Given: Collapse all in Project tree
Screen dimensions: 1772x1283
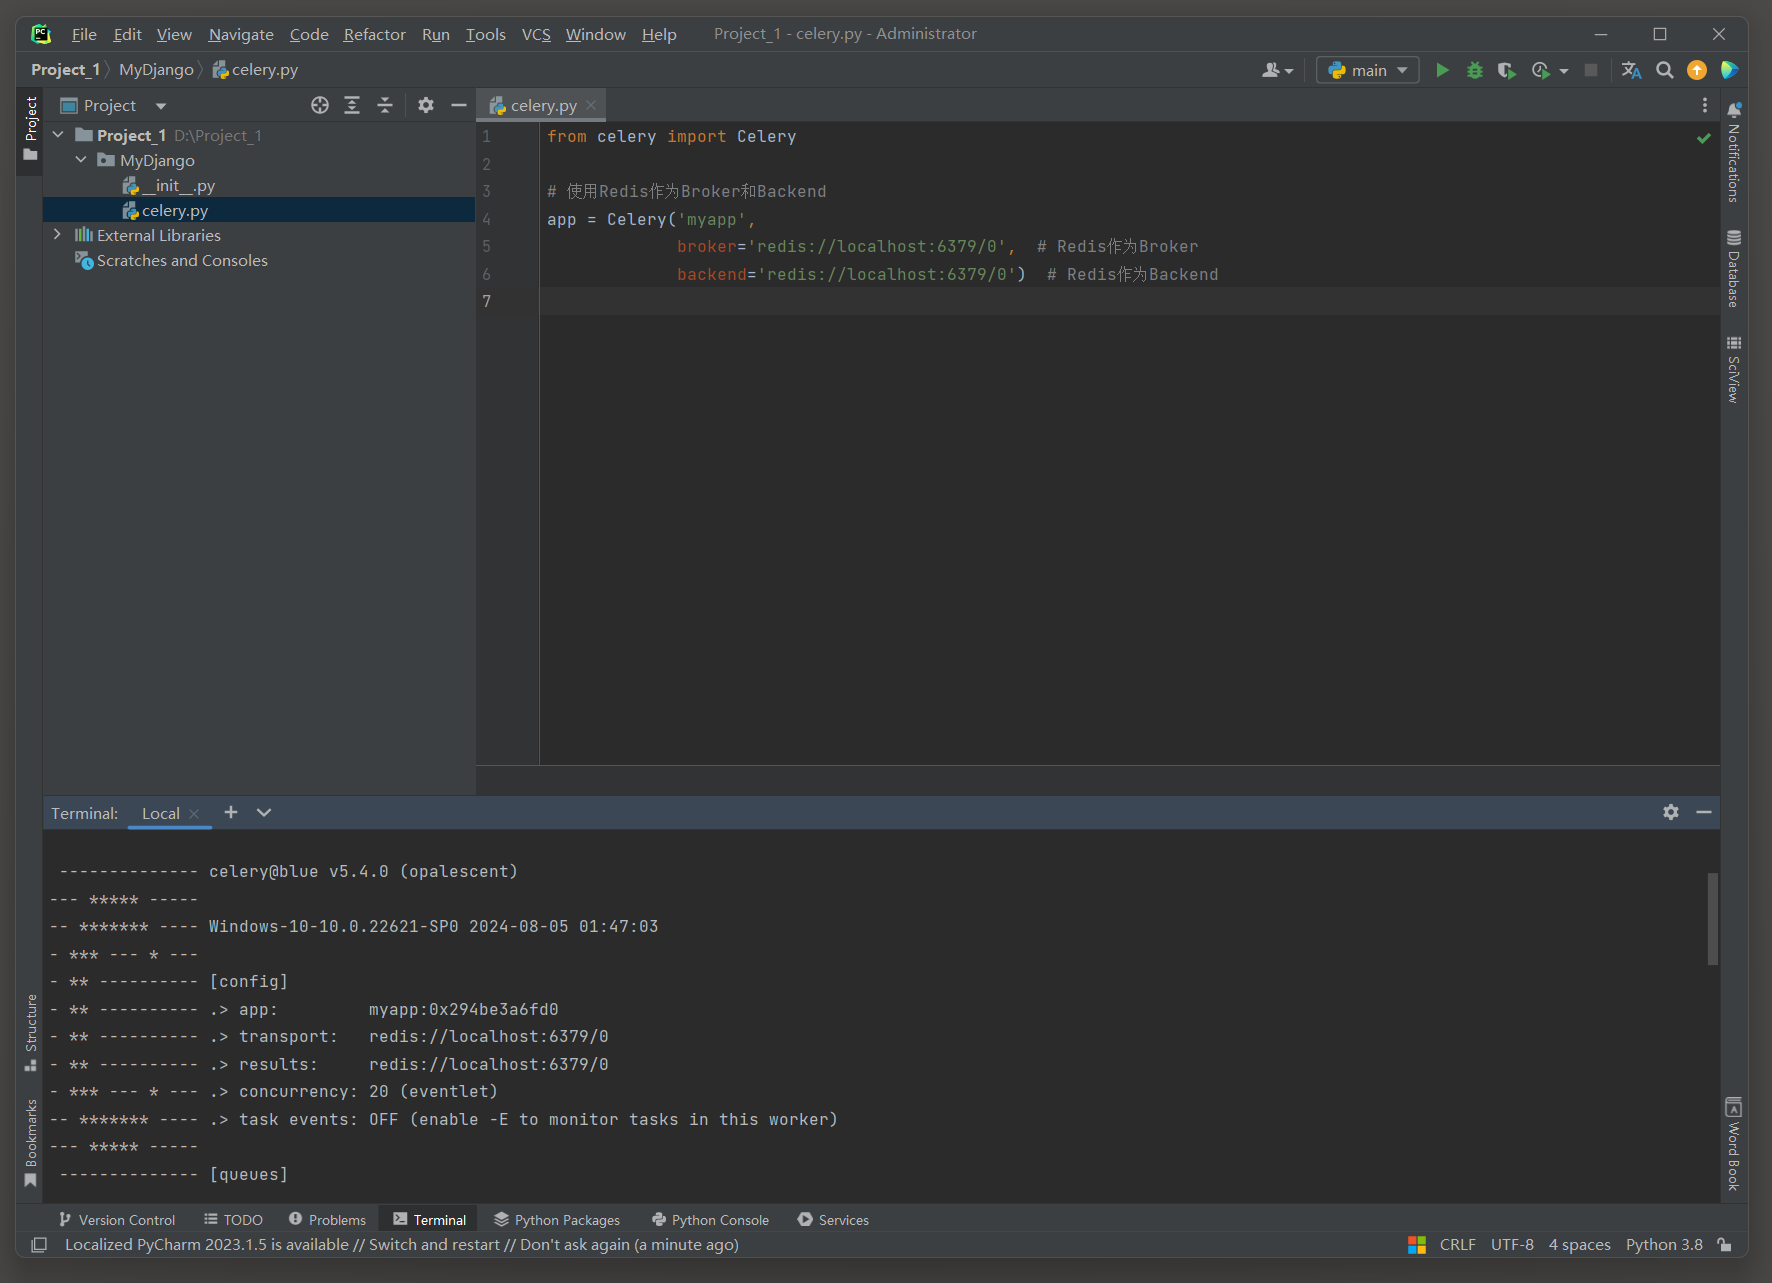Looking at the screenshot, I should click(385, 105).
